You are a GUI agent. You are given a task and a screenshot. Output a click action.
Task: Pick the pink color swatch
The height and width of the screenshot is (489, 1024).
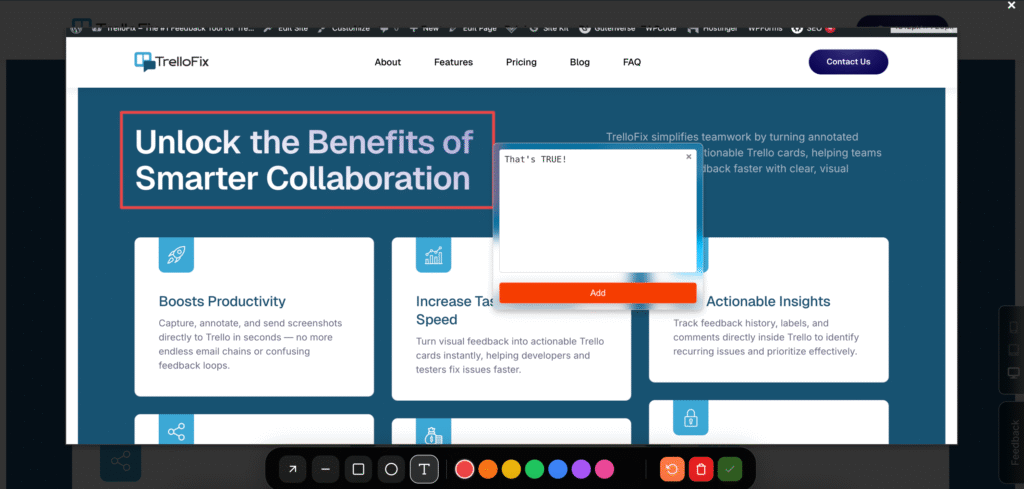point(605,469)
